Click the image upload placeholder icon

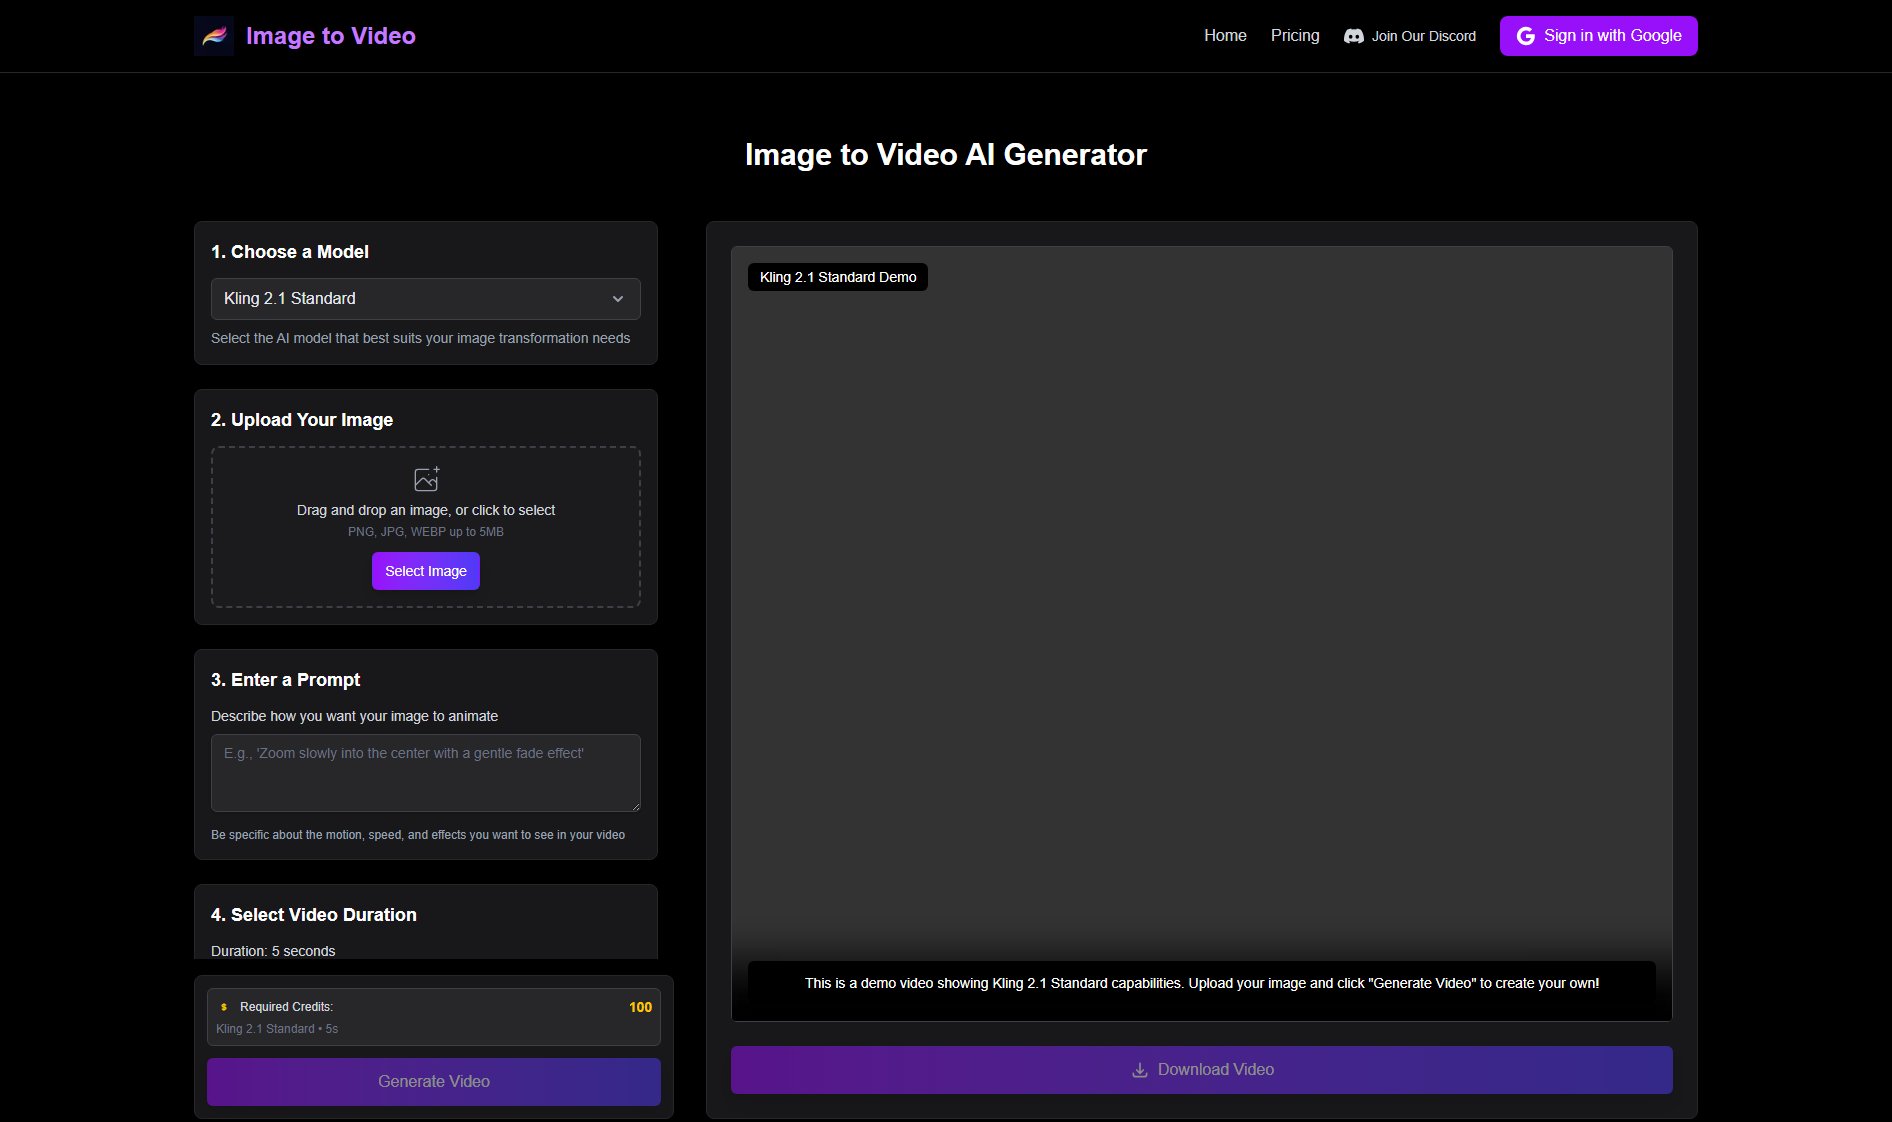(426, 478)
